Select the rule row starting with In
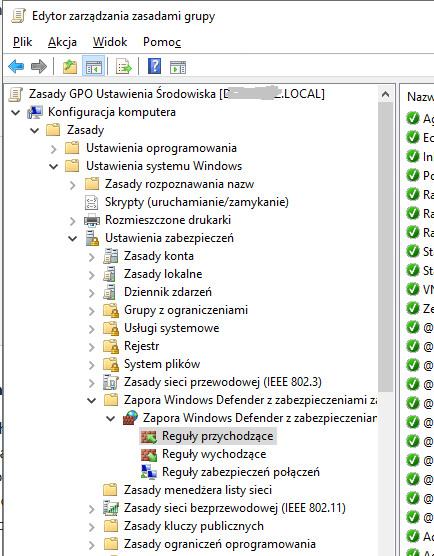Image resolution: width=434 pixels, height=556 pixels. (x=420, y=156)
